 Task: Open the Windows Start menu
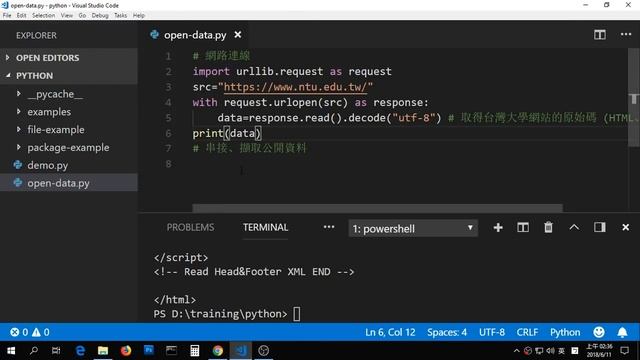tap(11, 351)
